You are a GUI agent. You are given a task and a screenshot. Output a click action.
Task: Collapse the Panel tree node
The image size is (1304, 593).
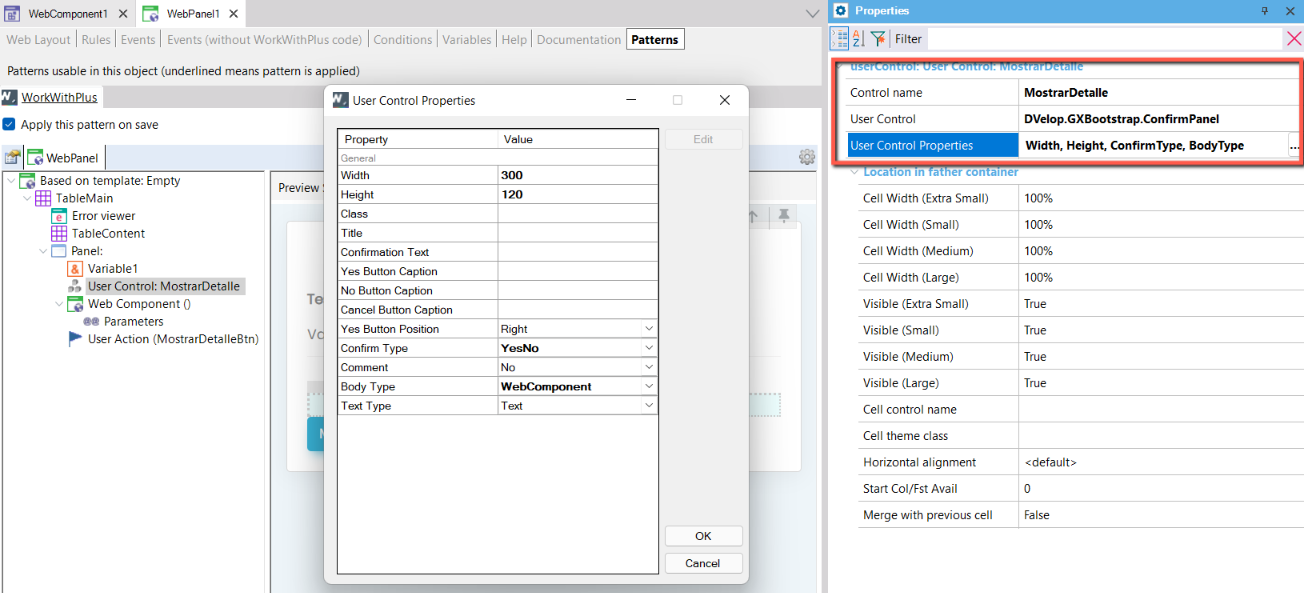43,251
